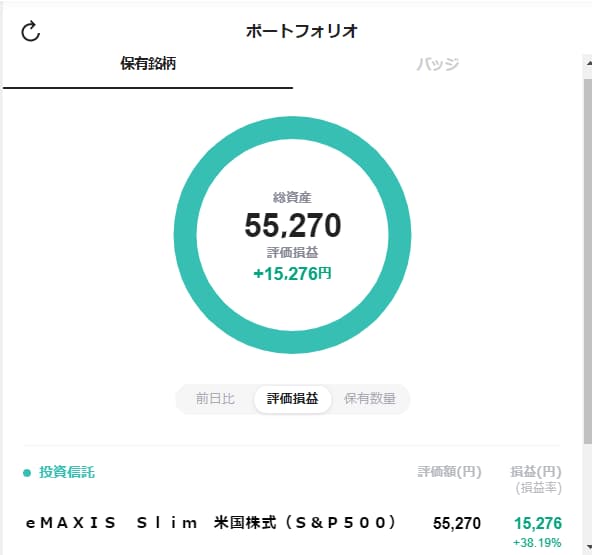592x555 pixels.
Task: Click the teal dot beside 投資信託
Action: pos(27,473)
